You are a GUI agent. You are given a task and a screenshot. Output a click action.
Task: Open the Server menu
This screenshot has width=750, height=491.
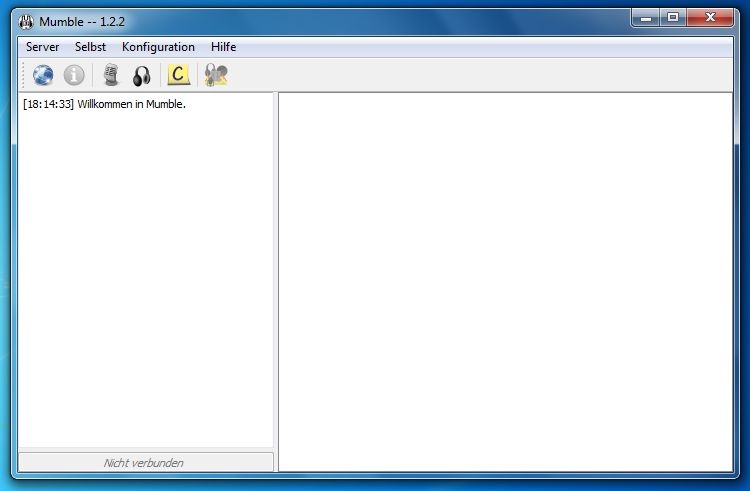[43, 47]
